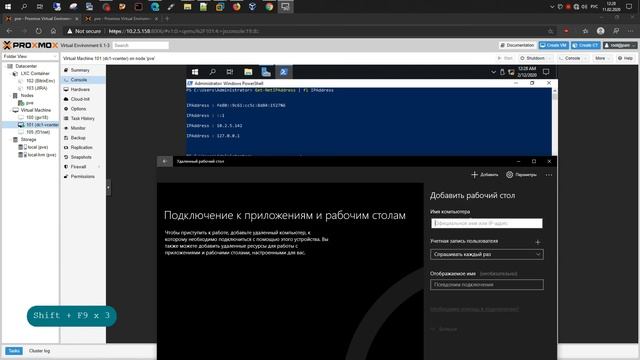Screen dimensions: 640x360
Task: Select the LXC Container tree group
Action: pos(35,73)
